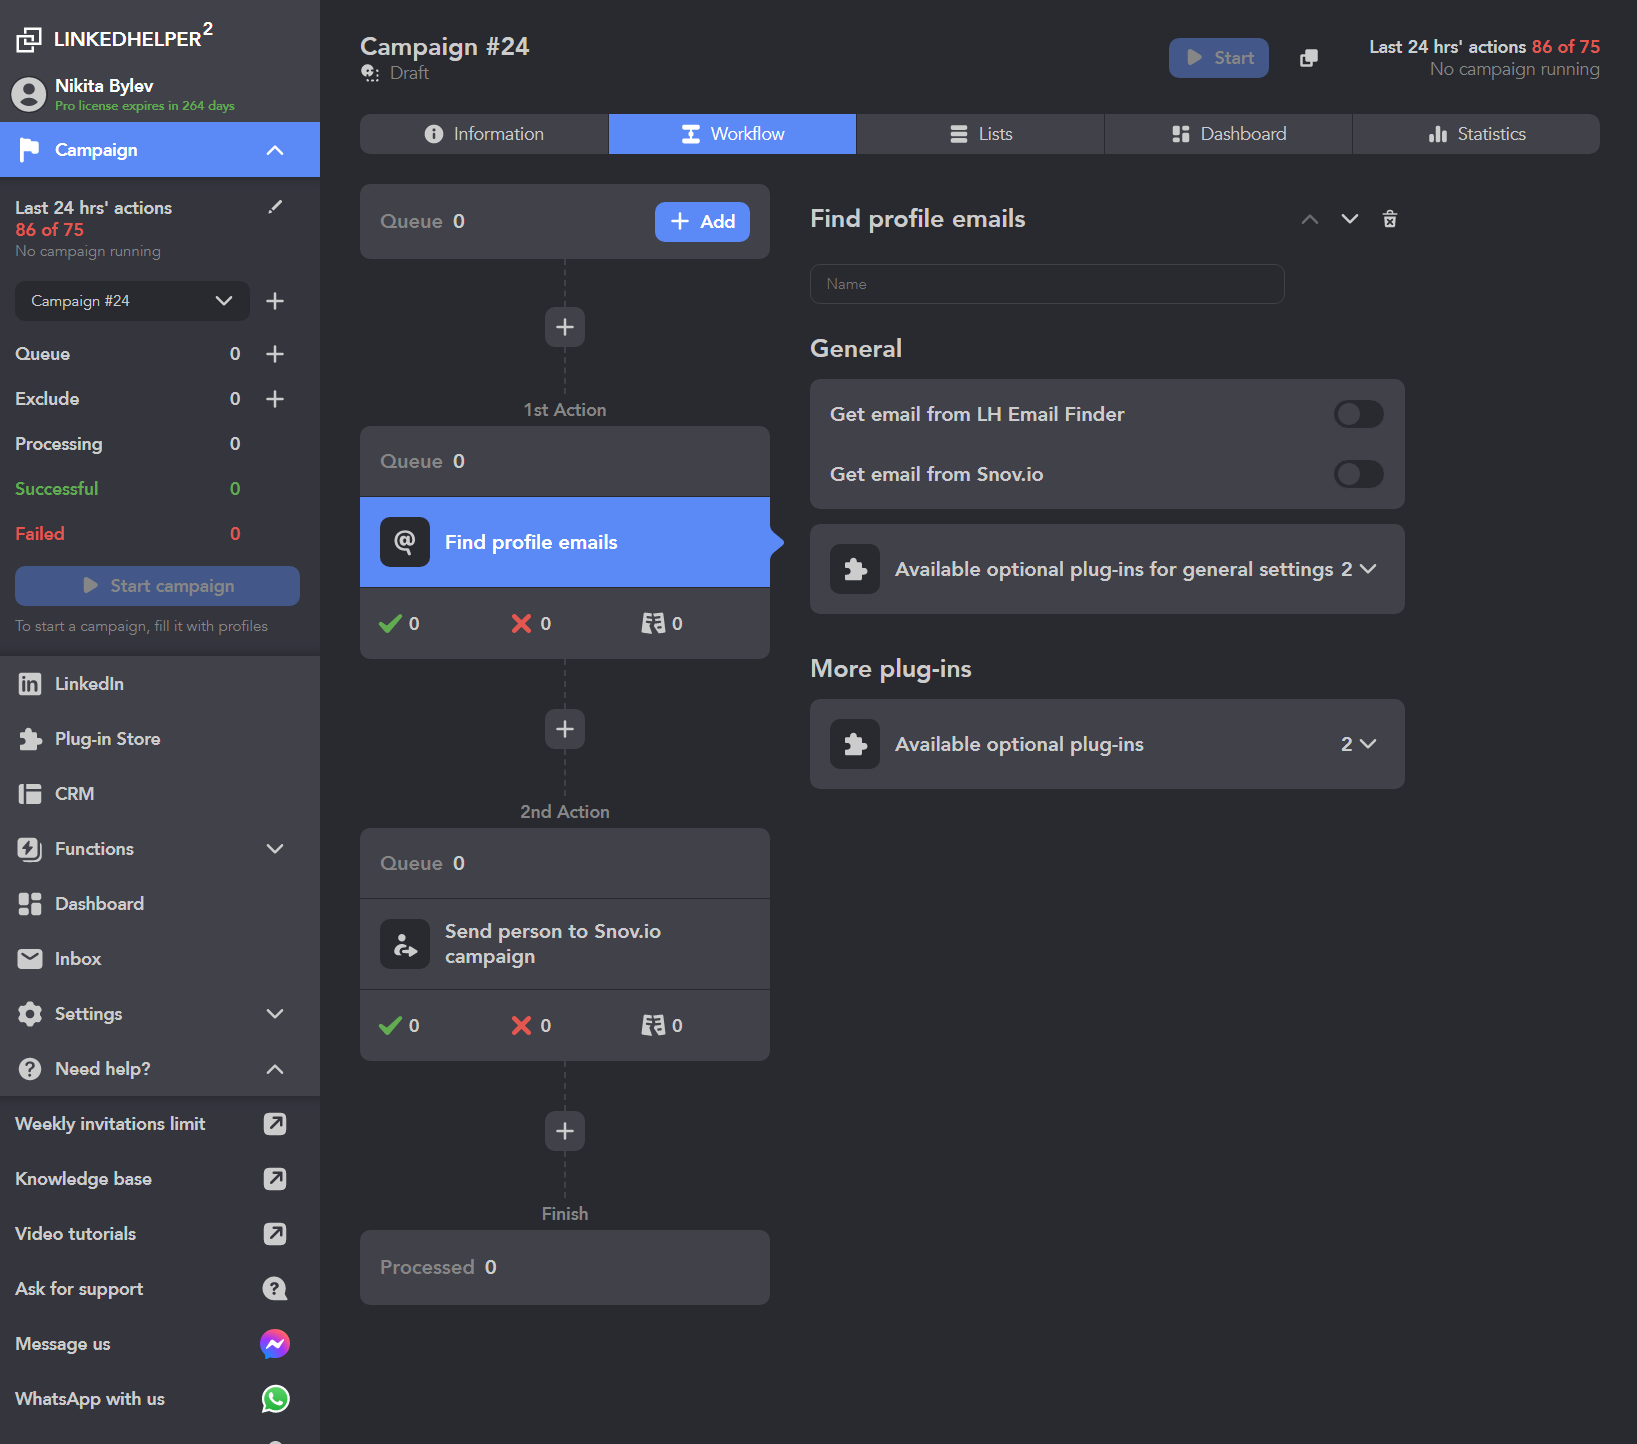Click Messenger icon for Message us
Screen dimensions: 1637x1444
[x=275, y=1344]
